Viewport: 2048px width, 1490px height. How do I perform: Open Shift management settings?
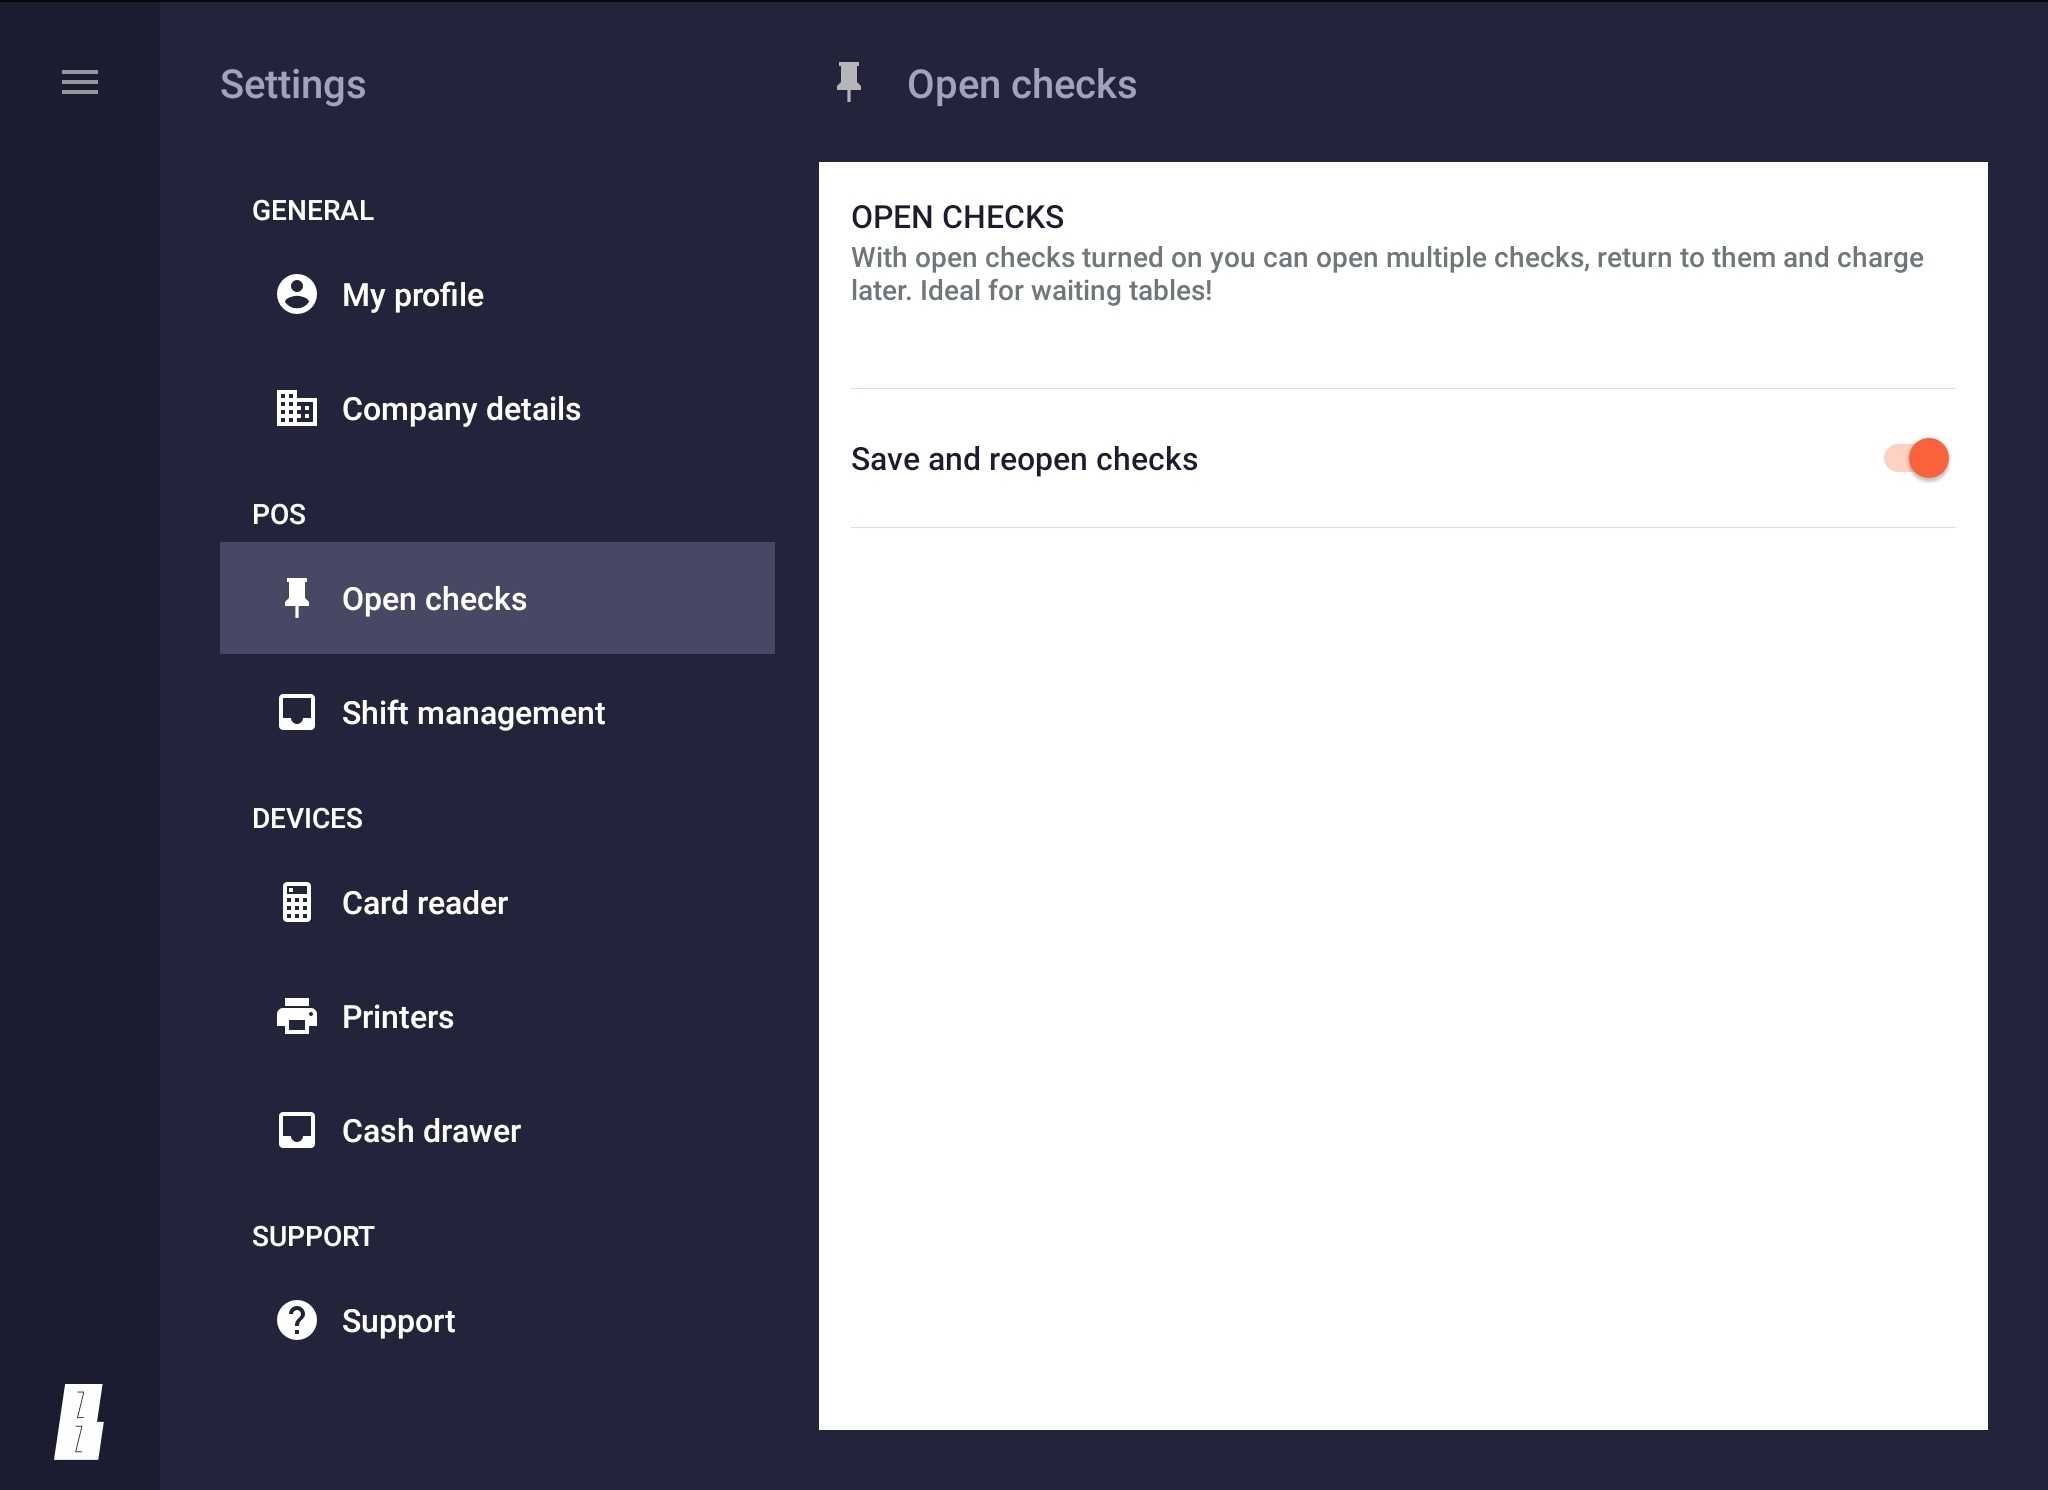[497, 712]
